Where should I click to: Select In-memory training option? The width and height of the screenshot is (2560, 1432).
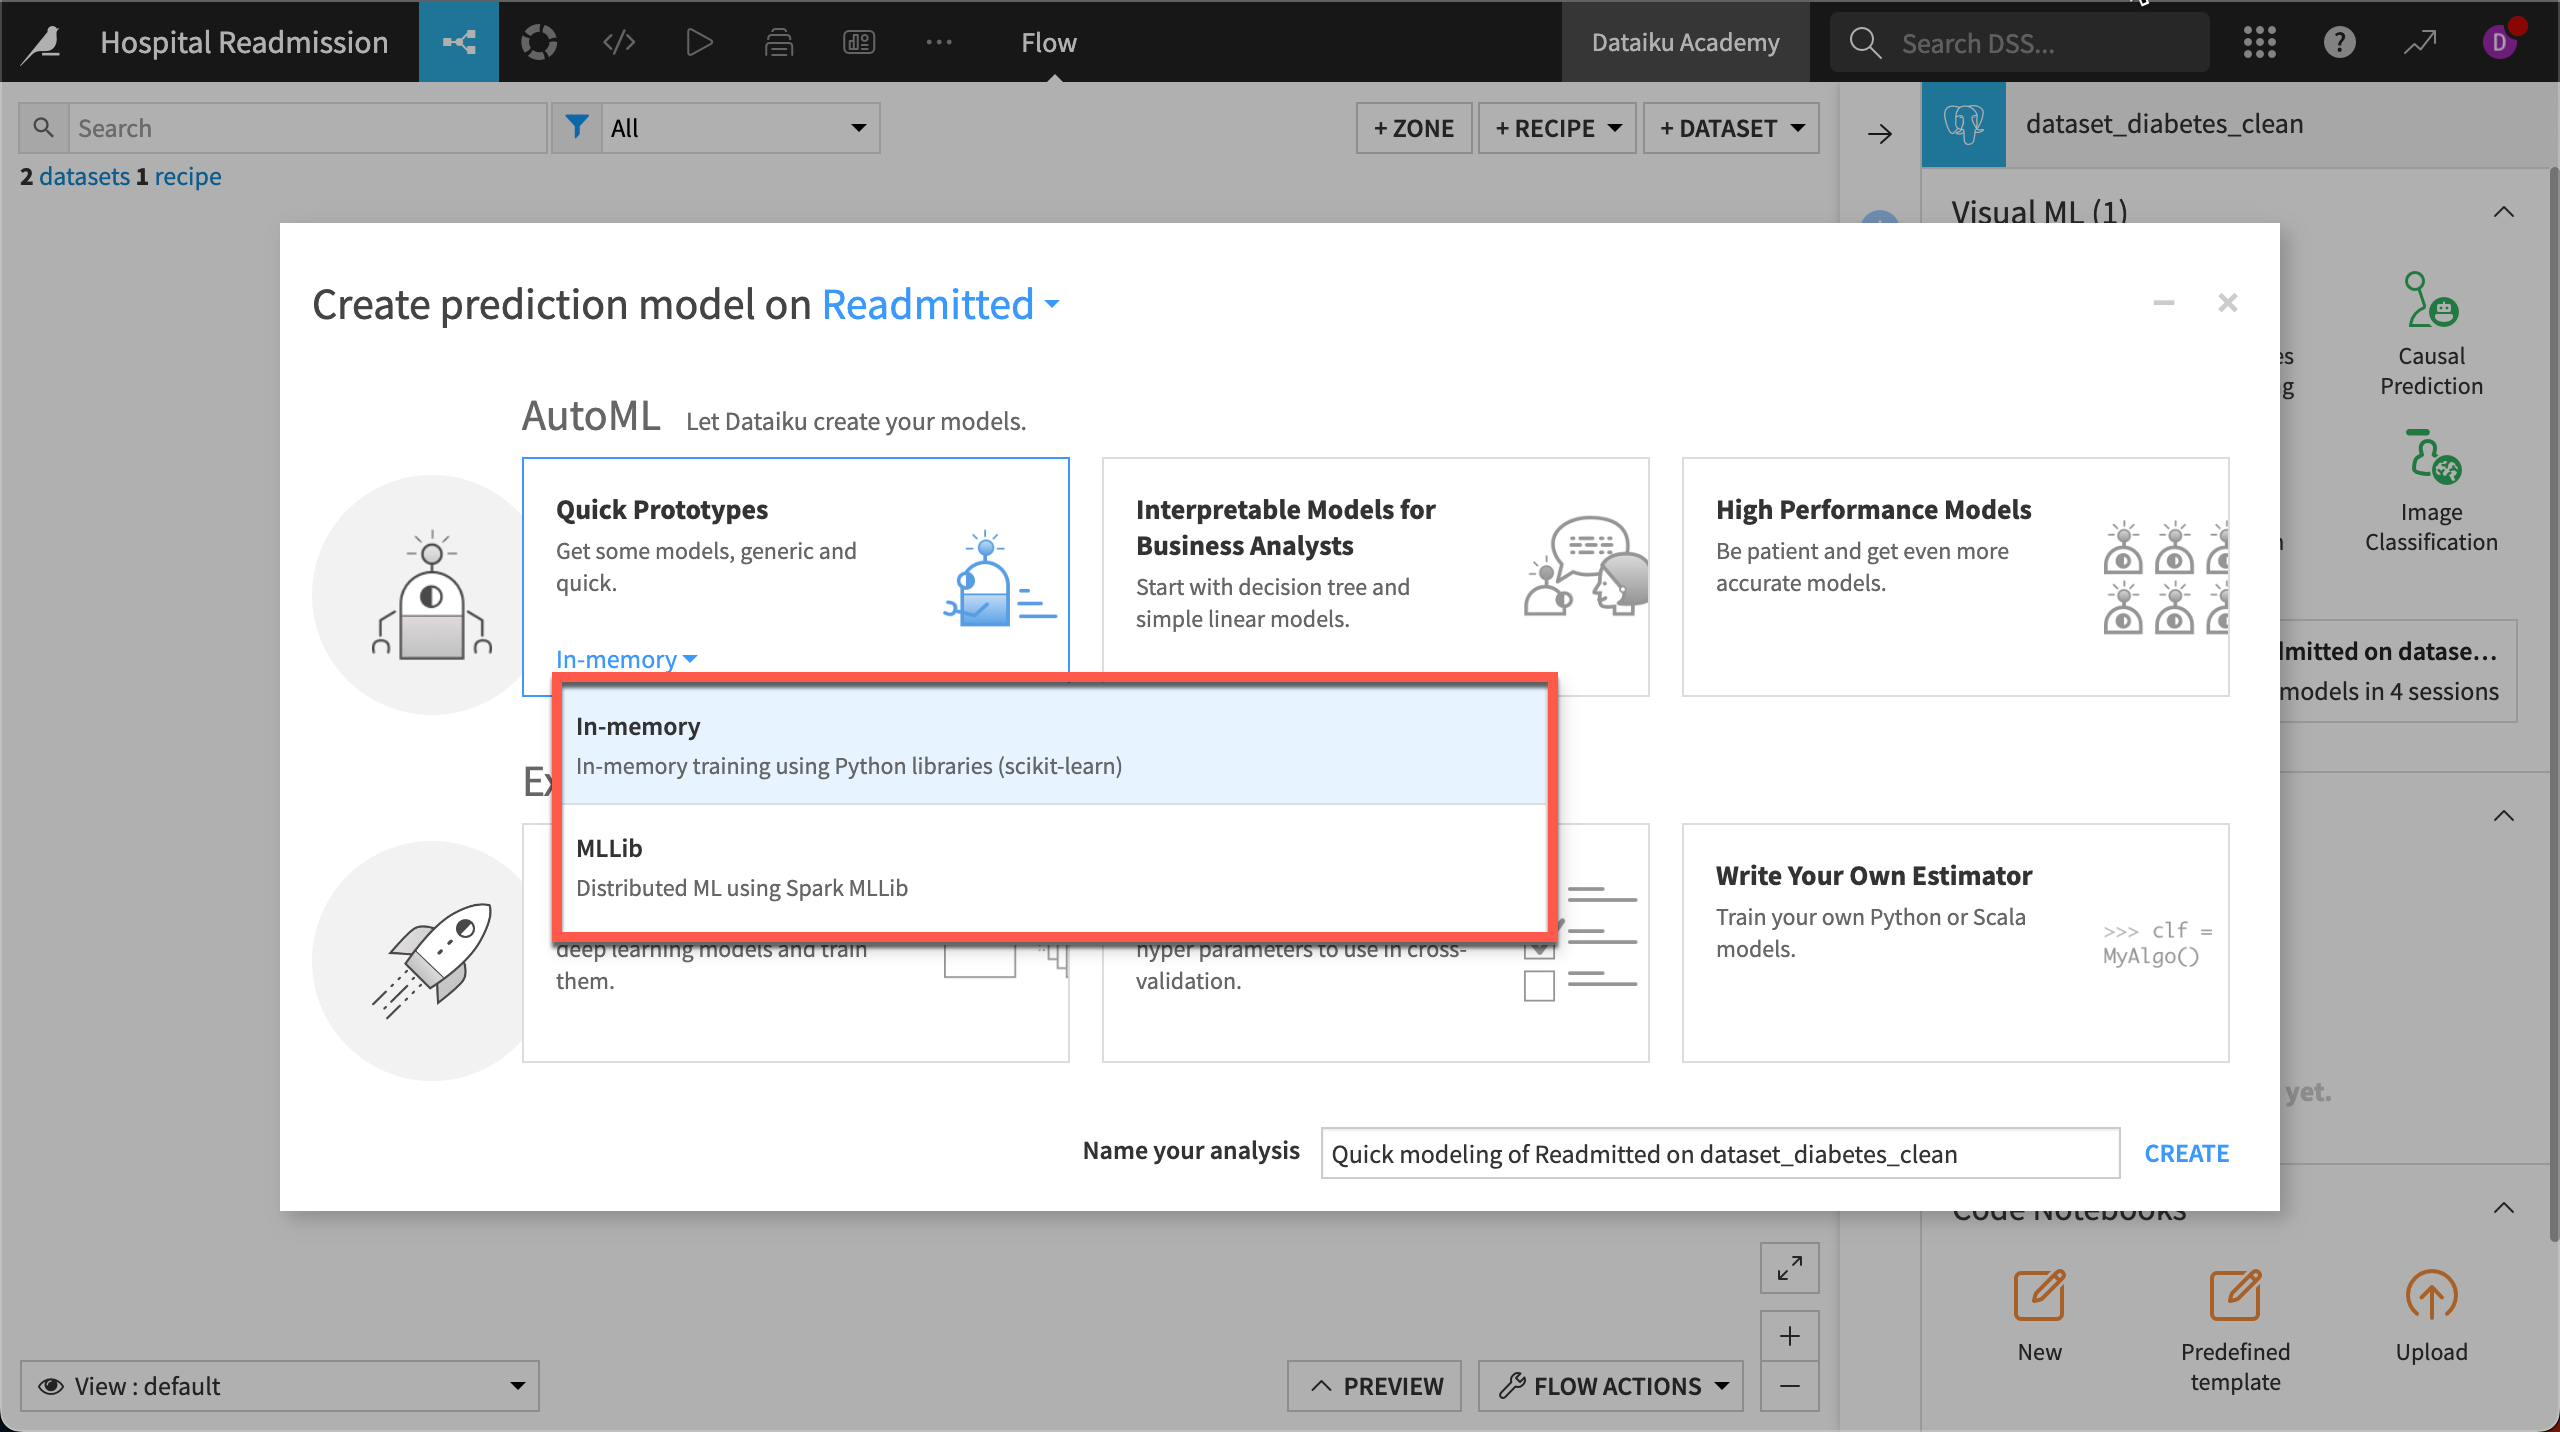point(1051,741)
